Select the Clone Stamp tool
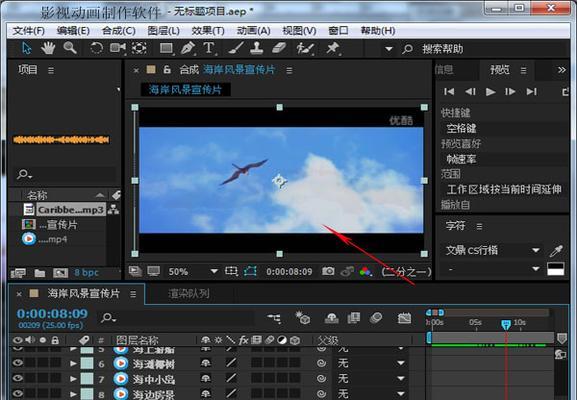 (x=256, y=48)
